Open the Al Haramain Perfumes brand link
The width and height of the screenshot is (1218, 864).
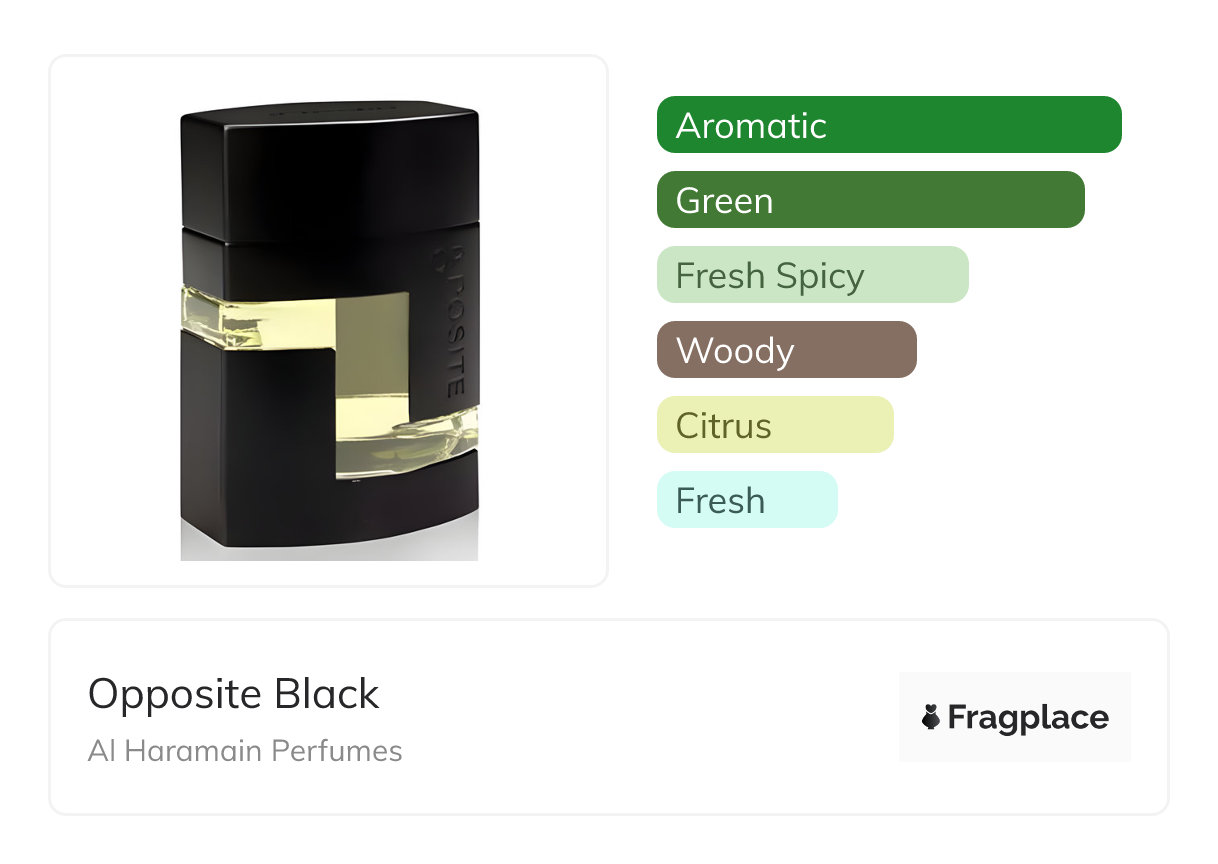point(245,751)
